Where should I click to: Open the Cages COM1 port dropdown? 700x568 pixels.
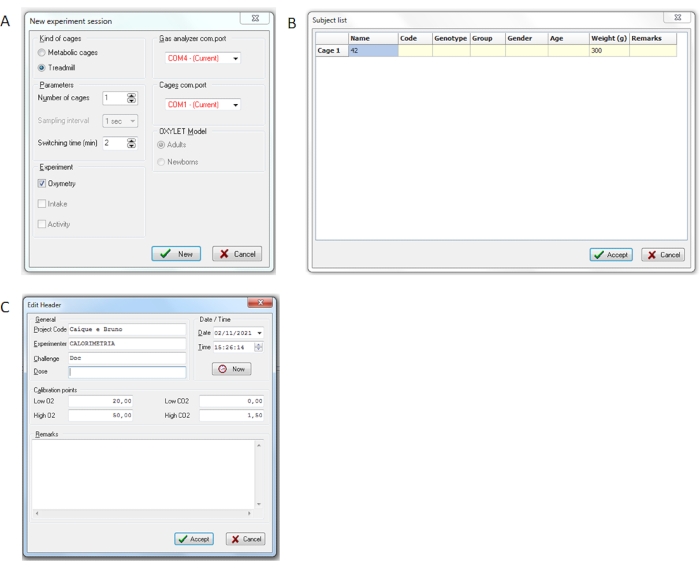(x=235, y=104)
